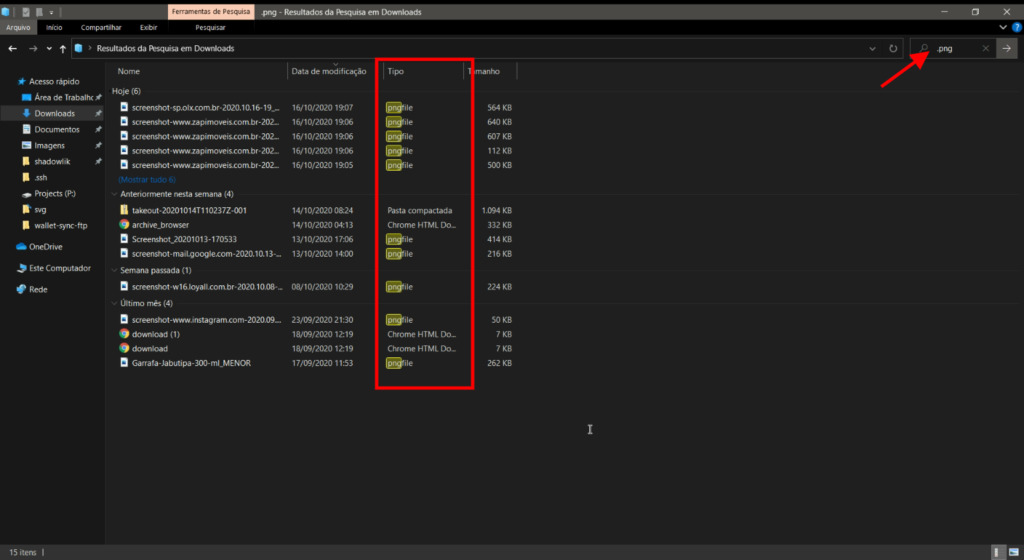Switch to large thumbnails view in status bar
The image size is (1024, 560).
point(1013,552)
